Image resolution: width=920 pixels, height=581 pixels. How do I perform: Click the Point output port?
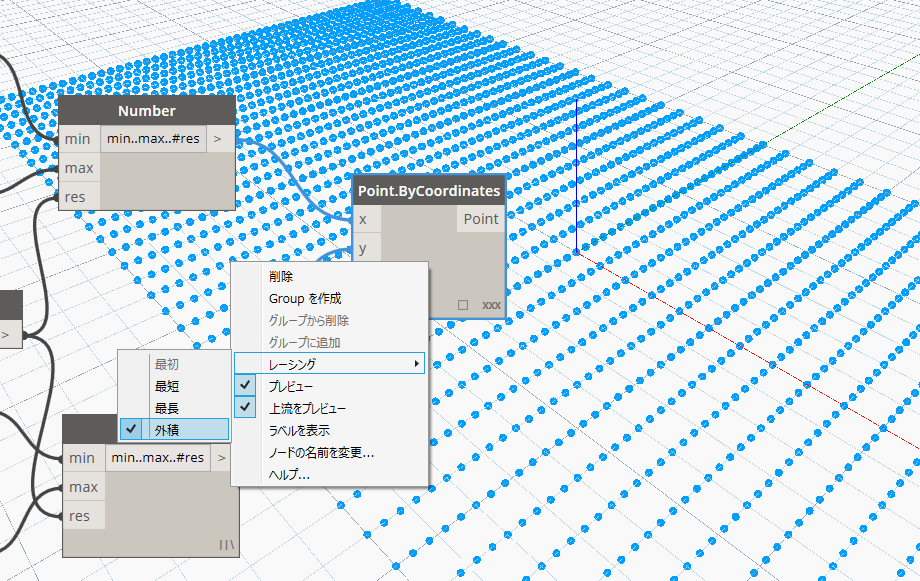[x=481, y=219]
